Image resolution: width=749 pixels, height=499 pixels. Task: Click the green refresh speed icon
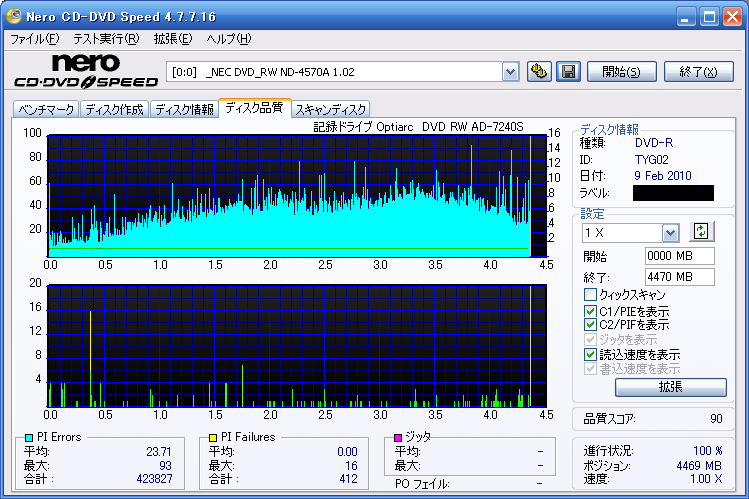[701, 232]
